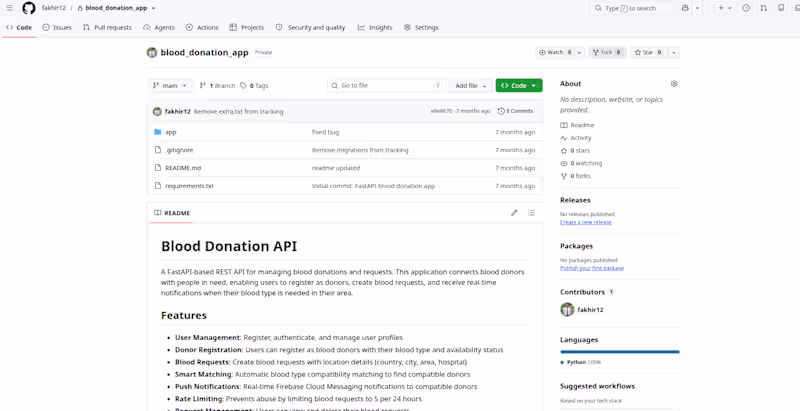The width and height of the screenshot is (800, 411).
Task: View the 8 Commits history
Action: click(x=516, y=111)
